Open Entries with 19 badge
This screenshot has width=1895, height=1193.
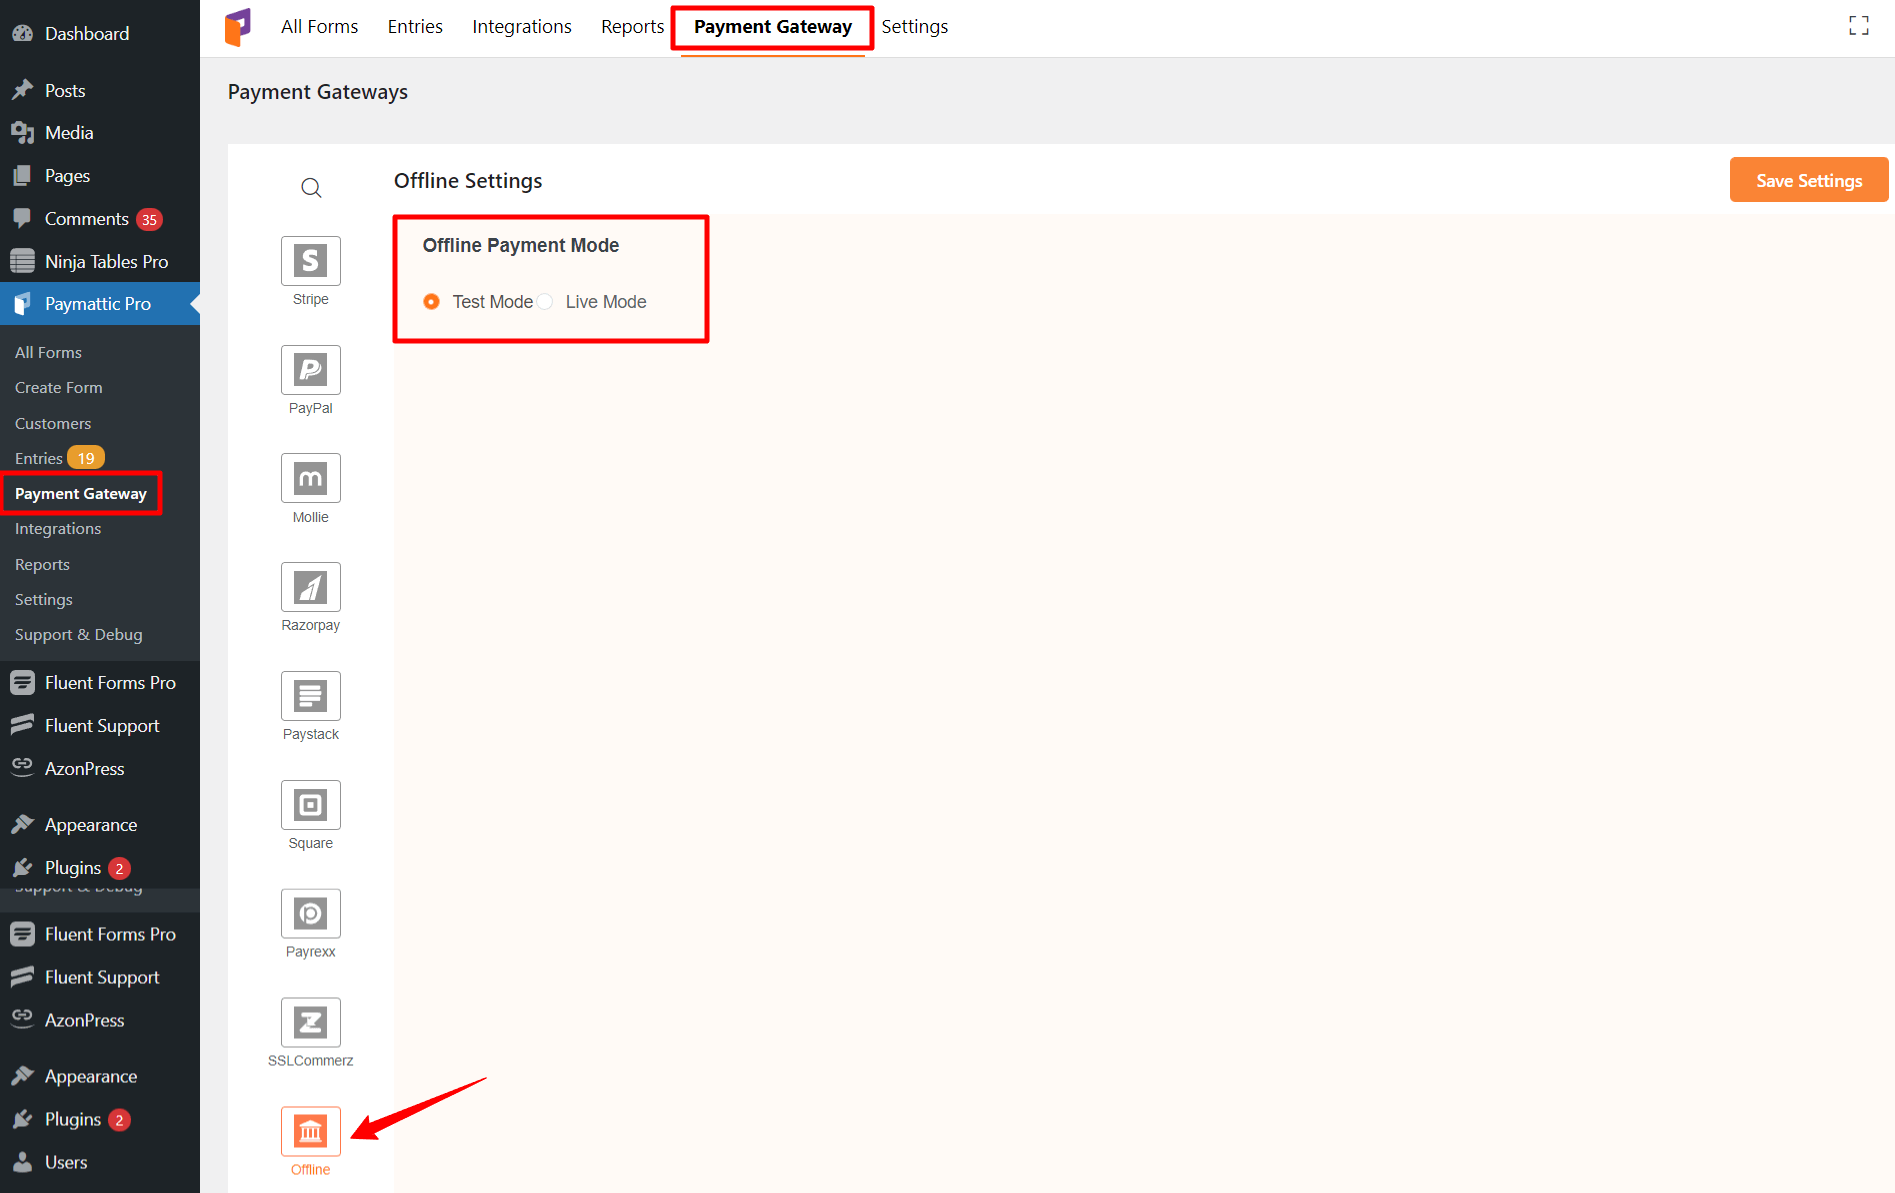[x=59, y=458]
